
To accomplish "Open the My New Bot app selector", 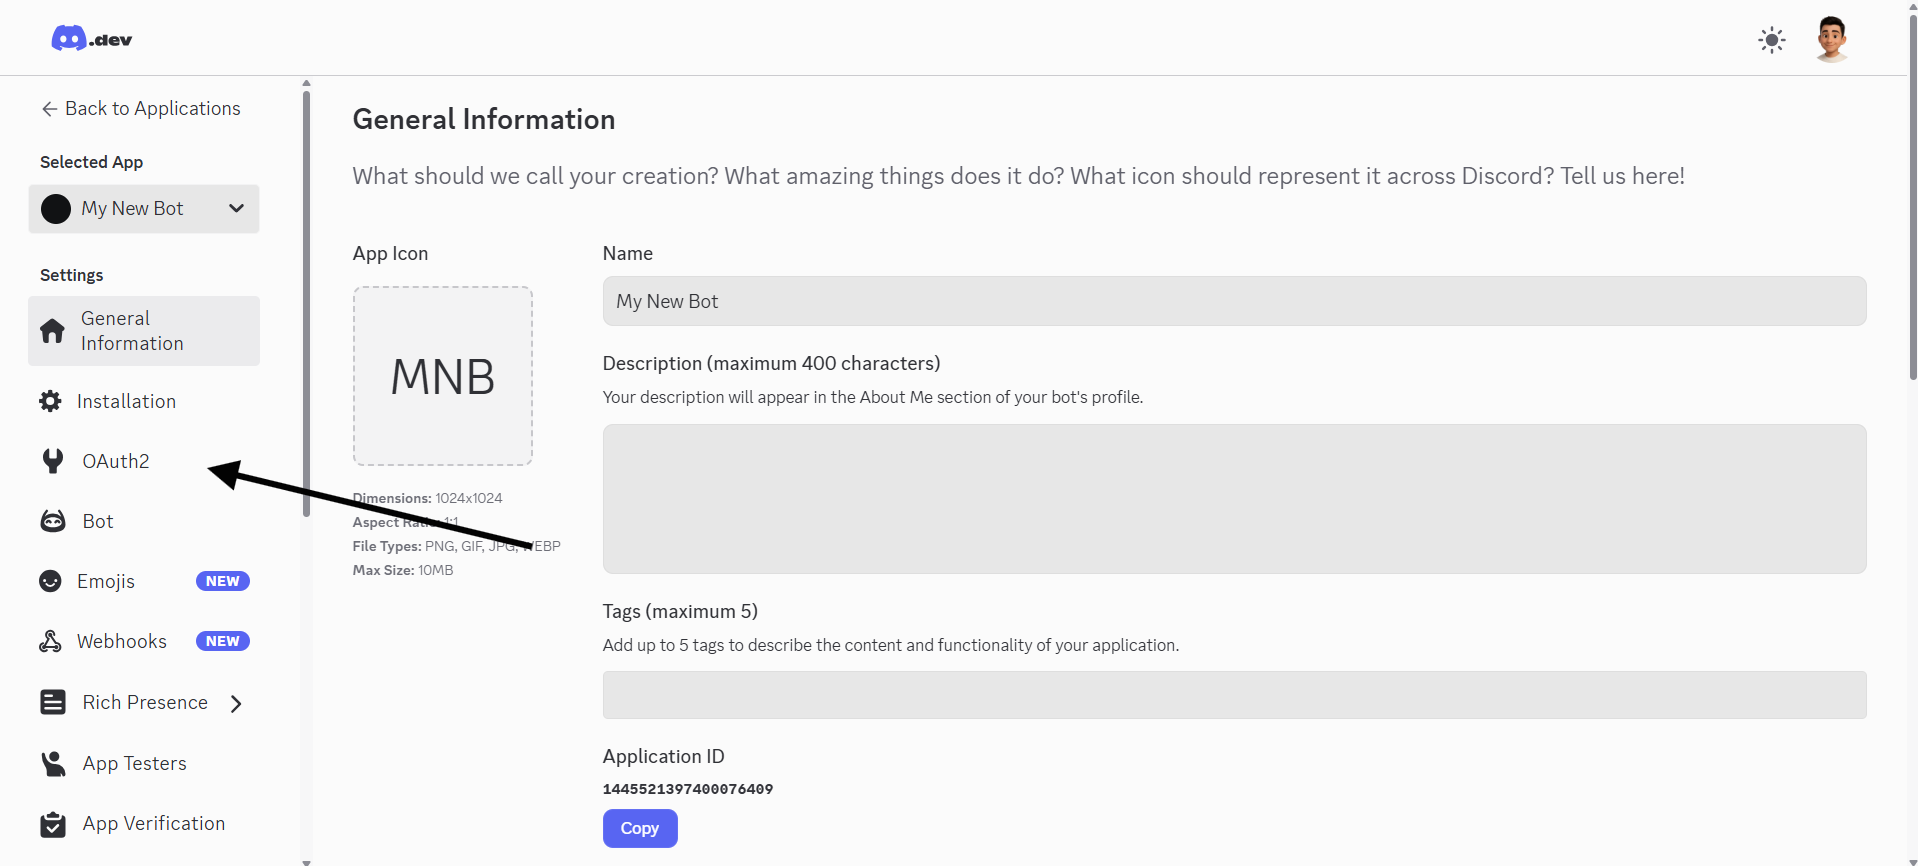I will tap(144, 208).
